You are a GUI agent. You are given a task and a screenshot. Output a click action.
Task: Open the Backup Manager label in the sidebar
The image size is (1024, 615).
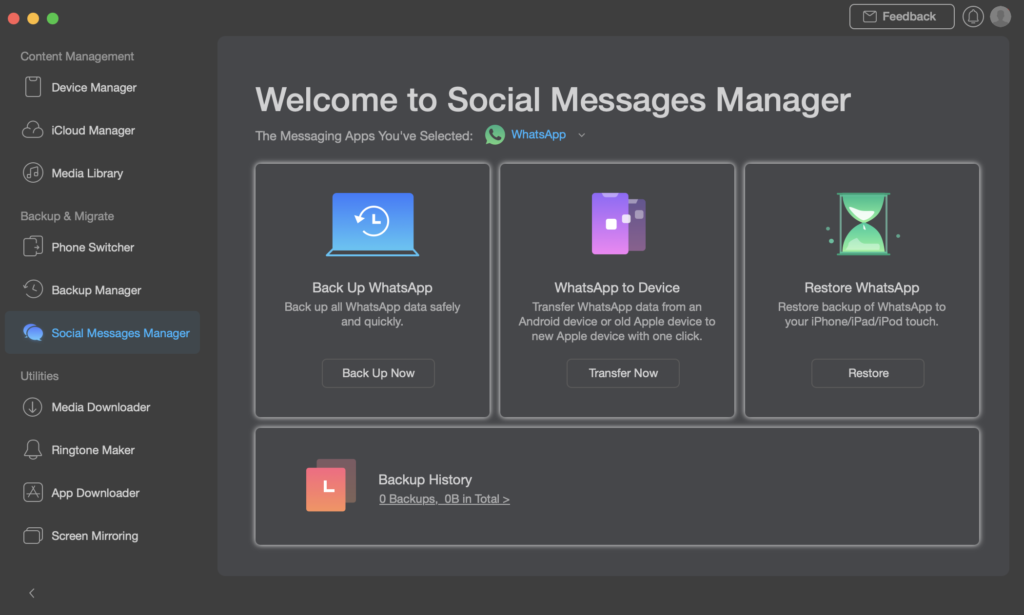(x=96, y=290)
